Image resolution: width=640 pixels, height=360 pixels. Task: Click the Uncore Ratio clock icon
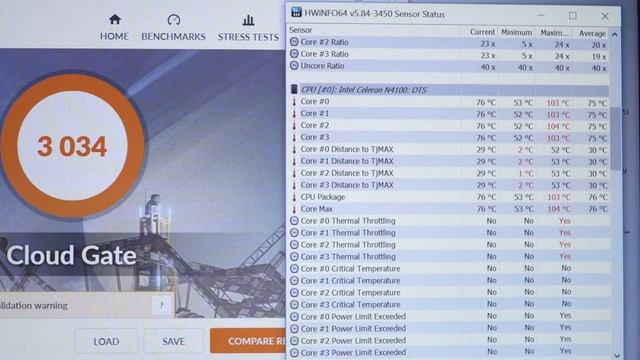coord(294,65)
